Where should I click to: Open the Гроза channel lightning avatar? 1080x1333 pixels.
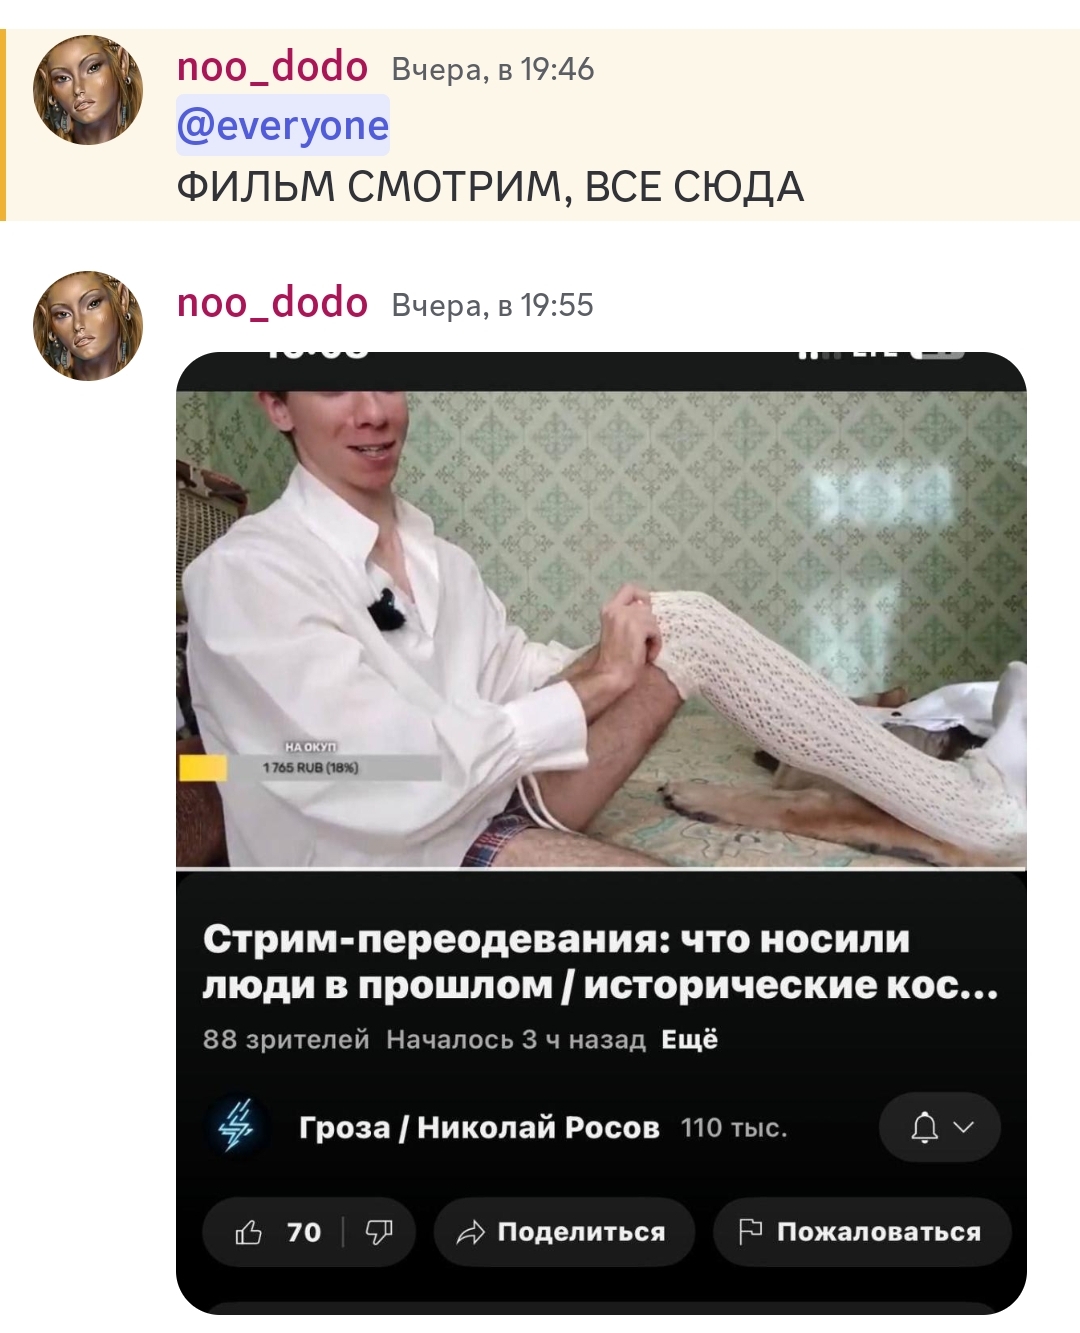tap(237, 1126)
